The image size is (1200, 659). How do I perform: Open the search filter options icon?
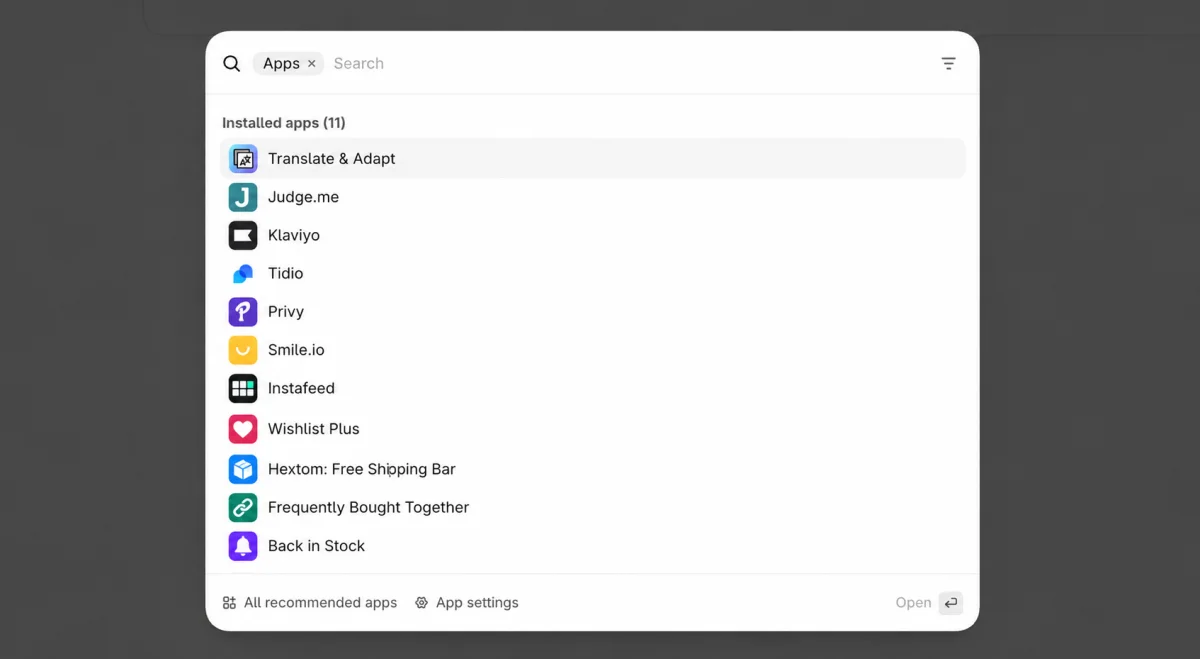948,63
